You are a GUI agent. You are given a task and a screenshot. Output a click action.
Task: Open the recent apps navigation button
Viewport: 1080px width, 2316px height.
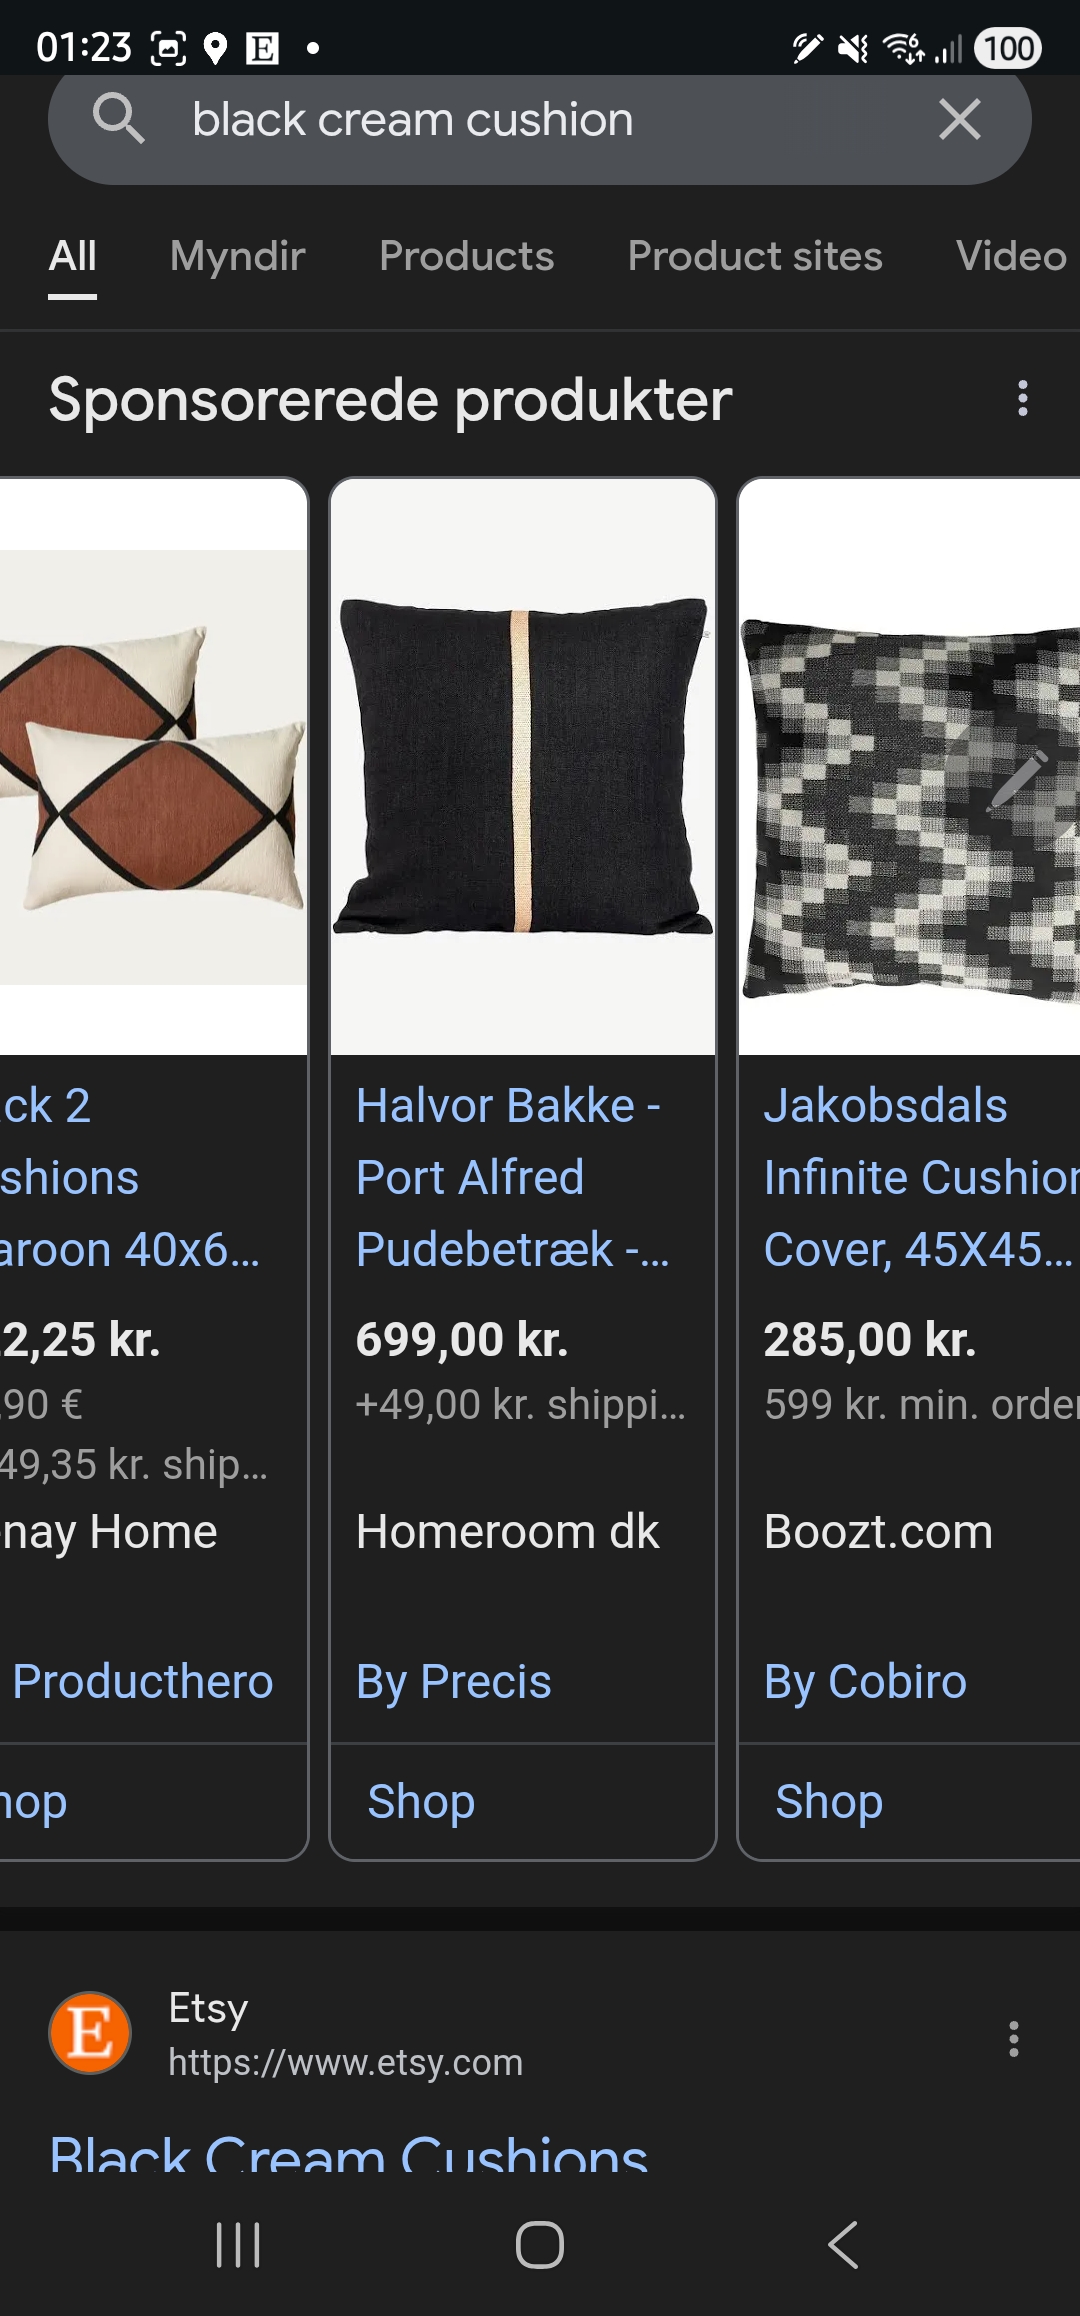pyautogui.click(x=238, y=2245)
